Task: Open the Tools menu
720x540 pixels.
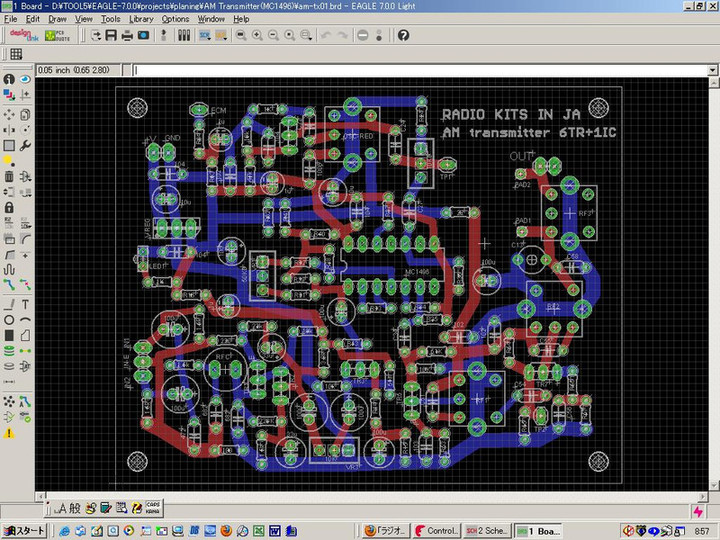Action: tap(110, 19)
